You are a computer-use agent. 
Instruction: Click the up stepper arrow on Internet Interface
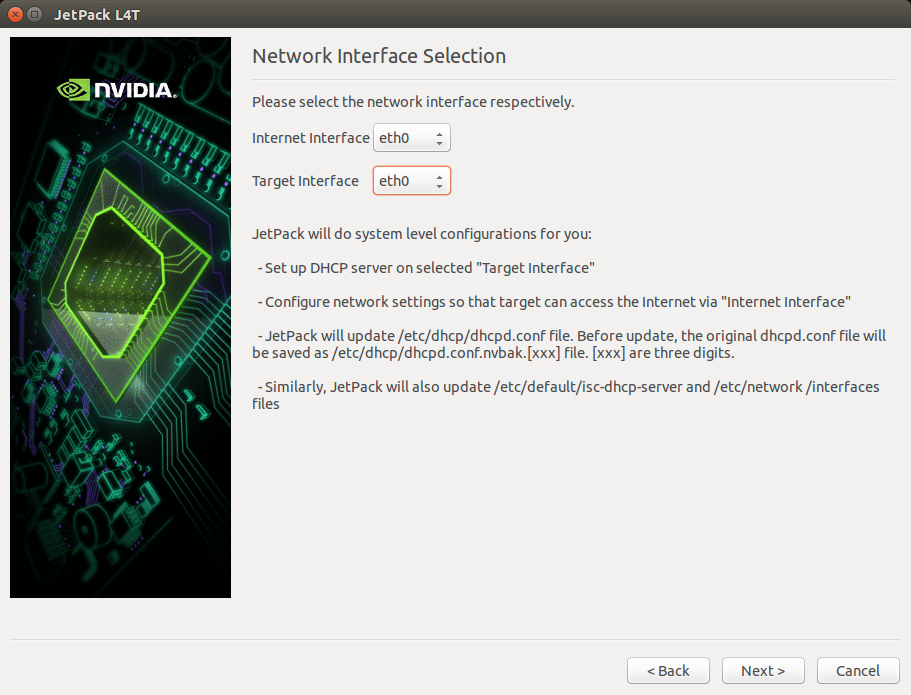(440, 133)
